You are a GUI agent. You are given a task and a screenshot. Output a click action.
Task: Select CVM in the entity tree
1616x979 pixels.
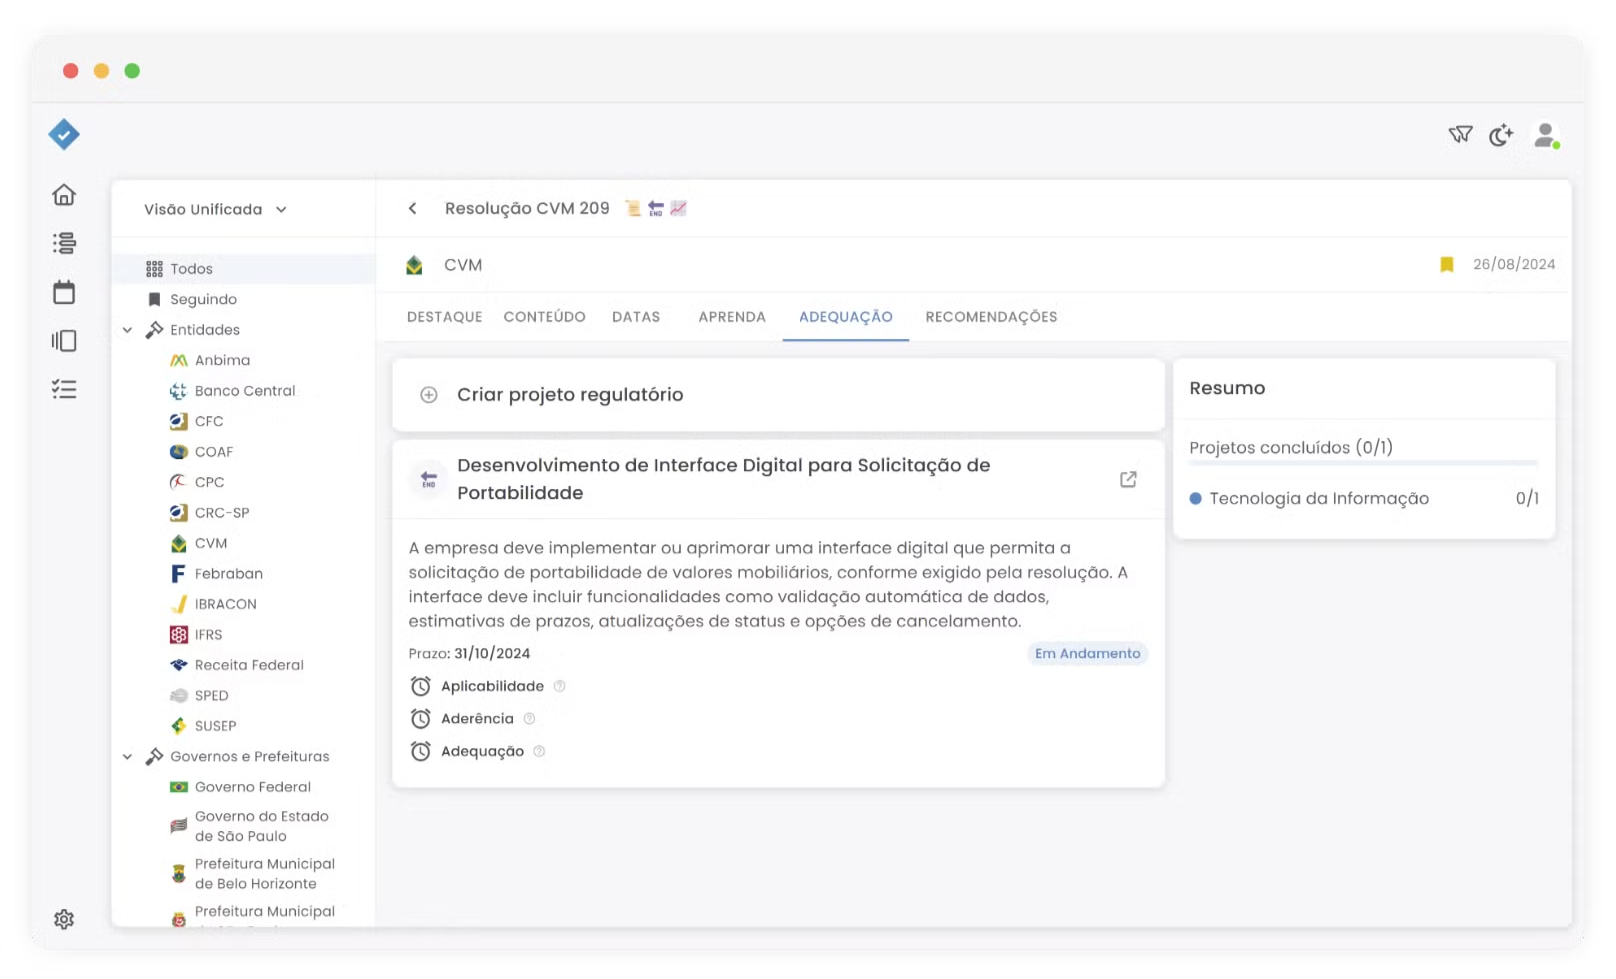[x=211, y=544]
